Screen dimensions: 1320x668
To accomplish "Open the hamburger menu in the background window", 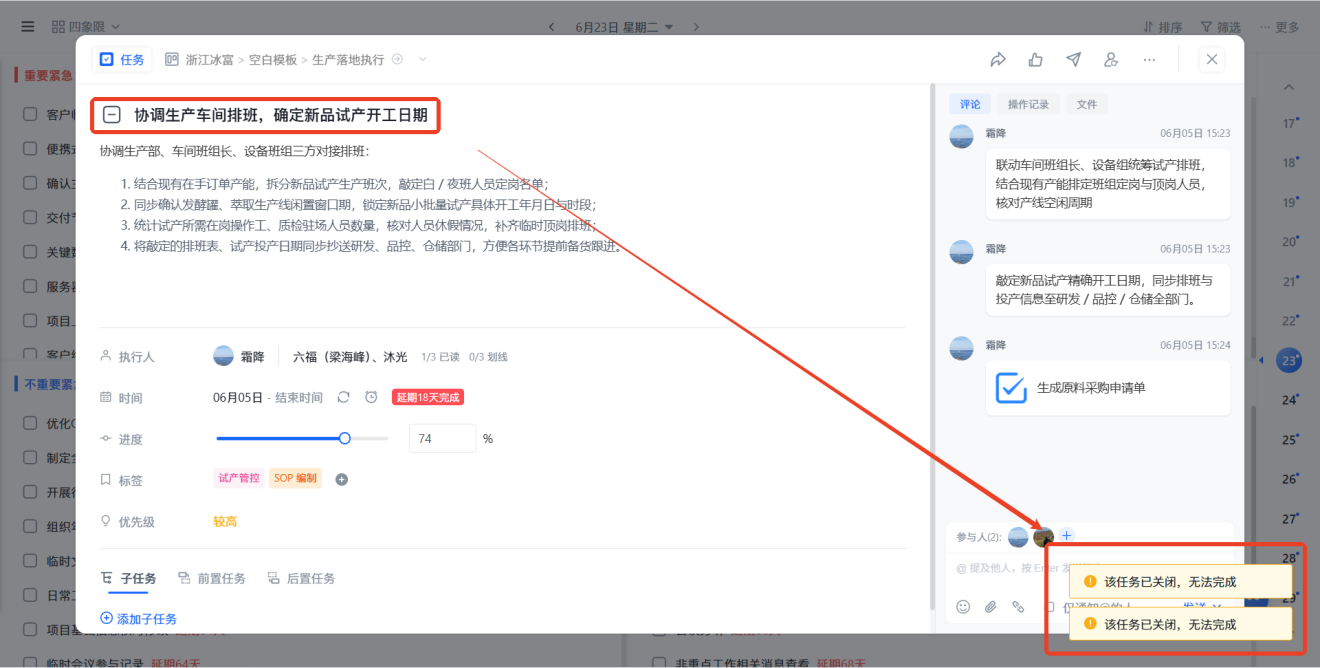I will (x=27, y=26).
